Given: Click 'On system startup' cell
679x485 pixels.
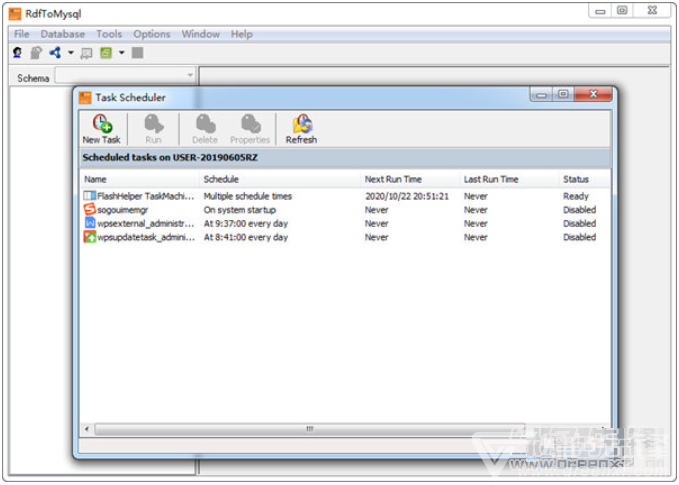Looking at the screenshot, I should (239, 210).
